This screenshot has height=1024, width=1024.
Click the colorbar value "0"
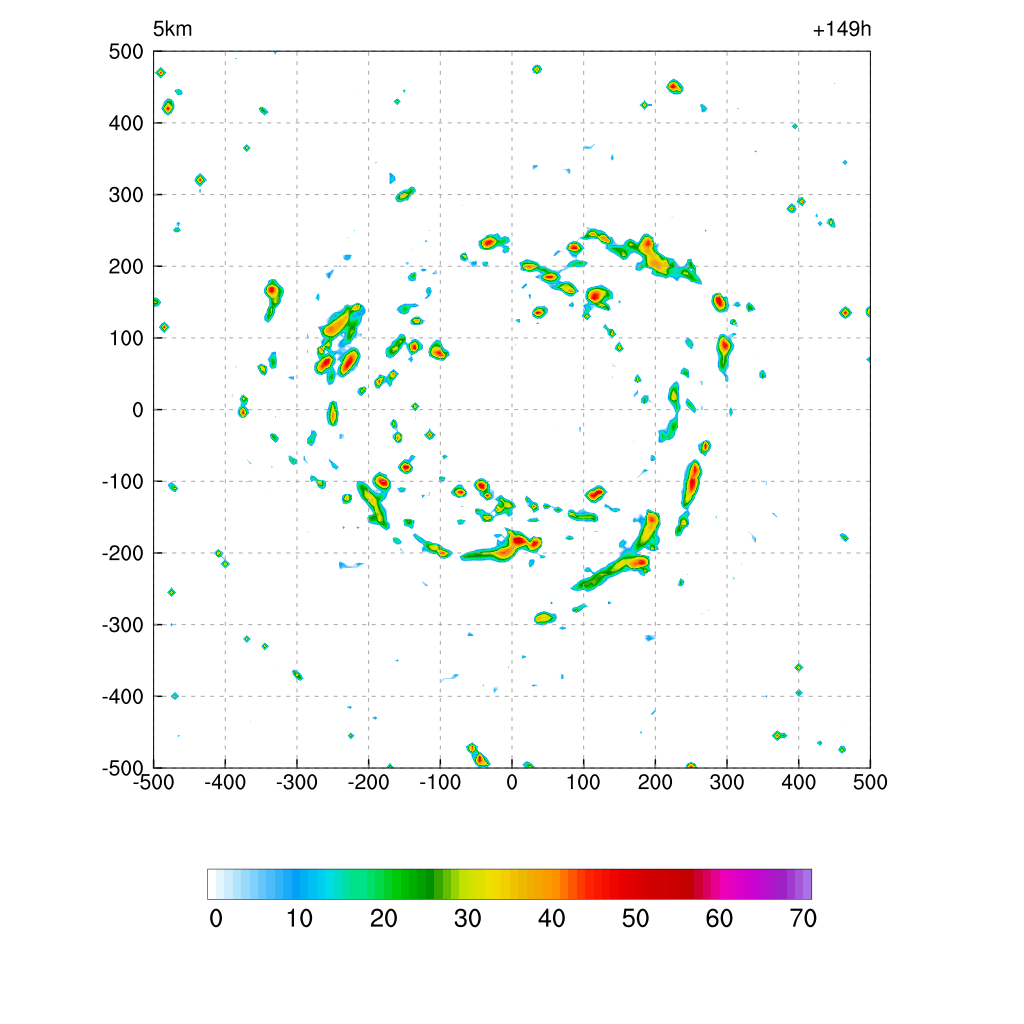[216, 919]
